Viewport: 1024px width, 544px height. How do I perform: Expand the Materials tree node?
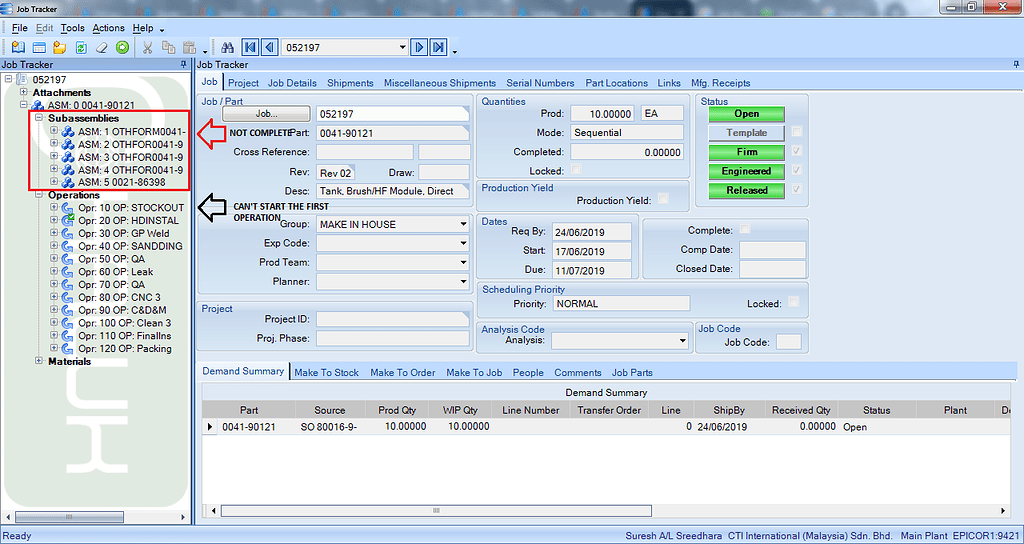[39, 361]
